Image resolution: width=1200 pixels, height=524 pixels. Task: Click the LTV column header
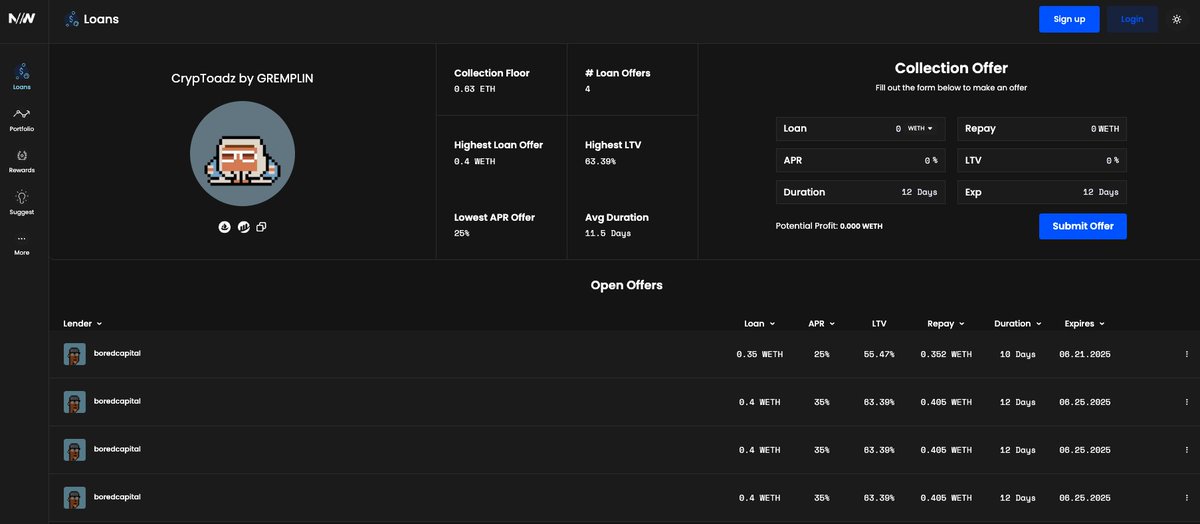879,324
